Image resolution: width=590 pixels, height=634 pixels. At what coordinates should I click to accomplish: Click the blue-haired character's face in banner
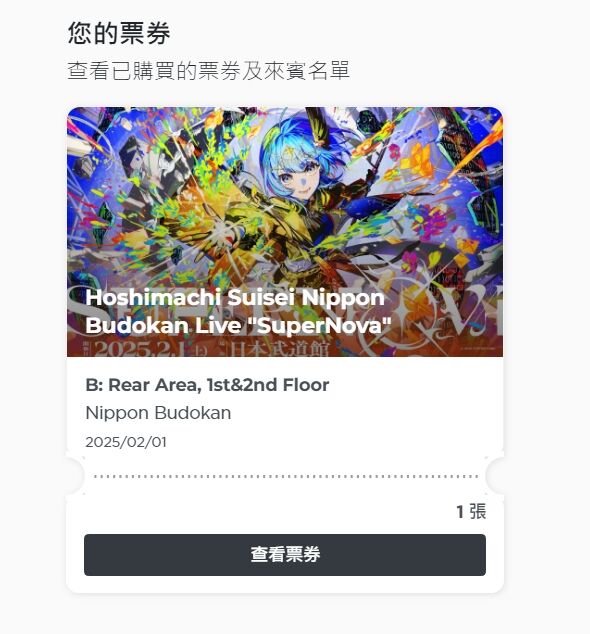[x=295, y=174]
